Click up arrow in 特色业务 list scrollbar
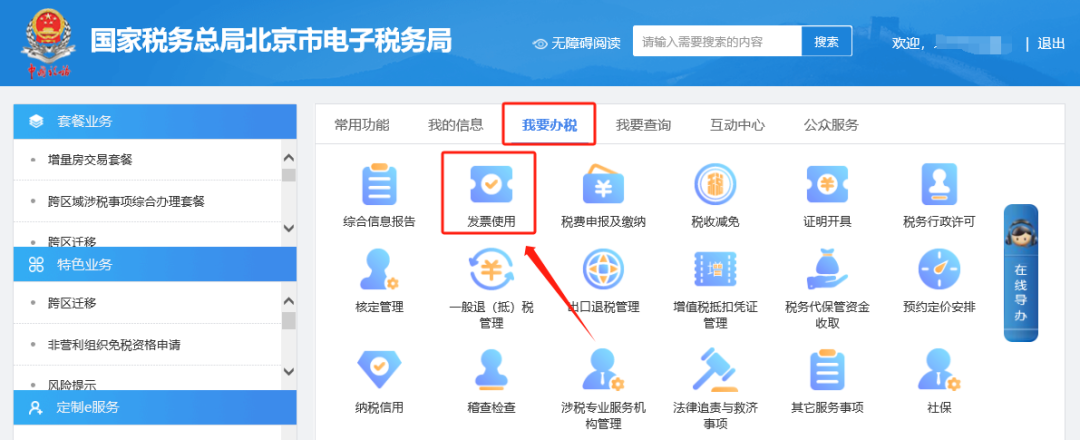Viewport: 1080px width, 440px height. click(289, 301)
